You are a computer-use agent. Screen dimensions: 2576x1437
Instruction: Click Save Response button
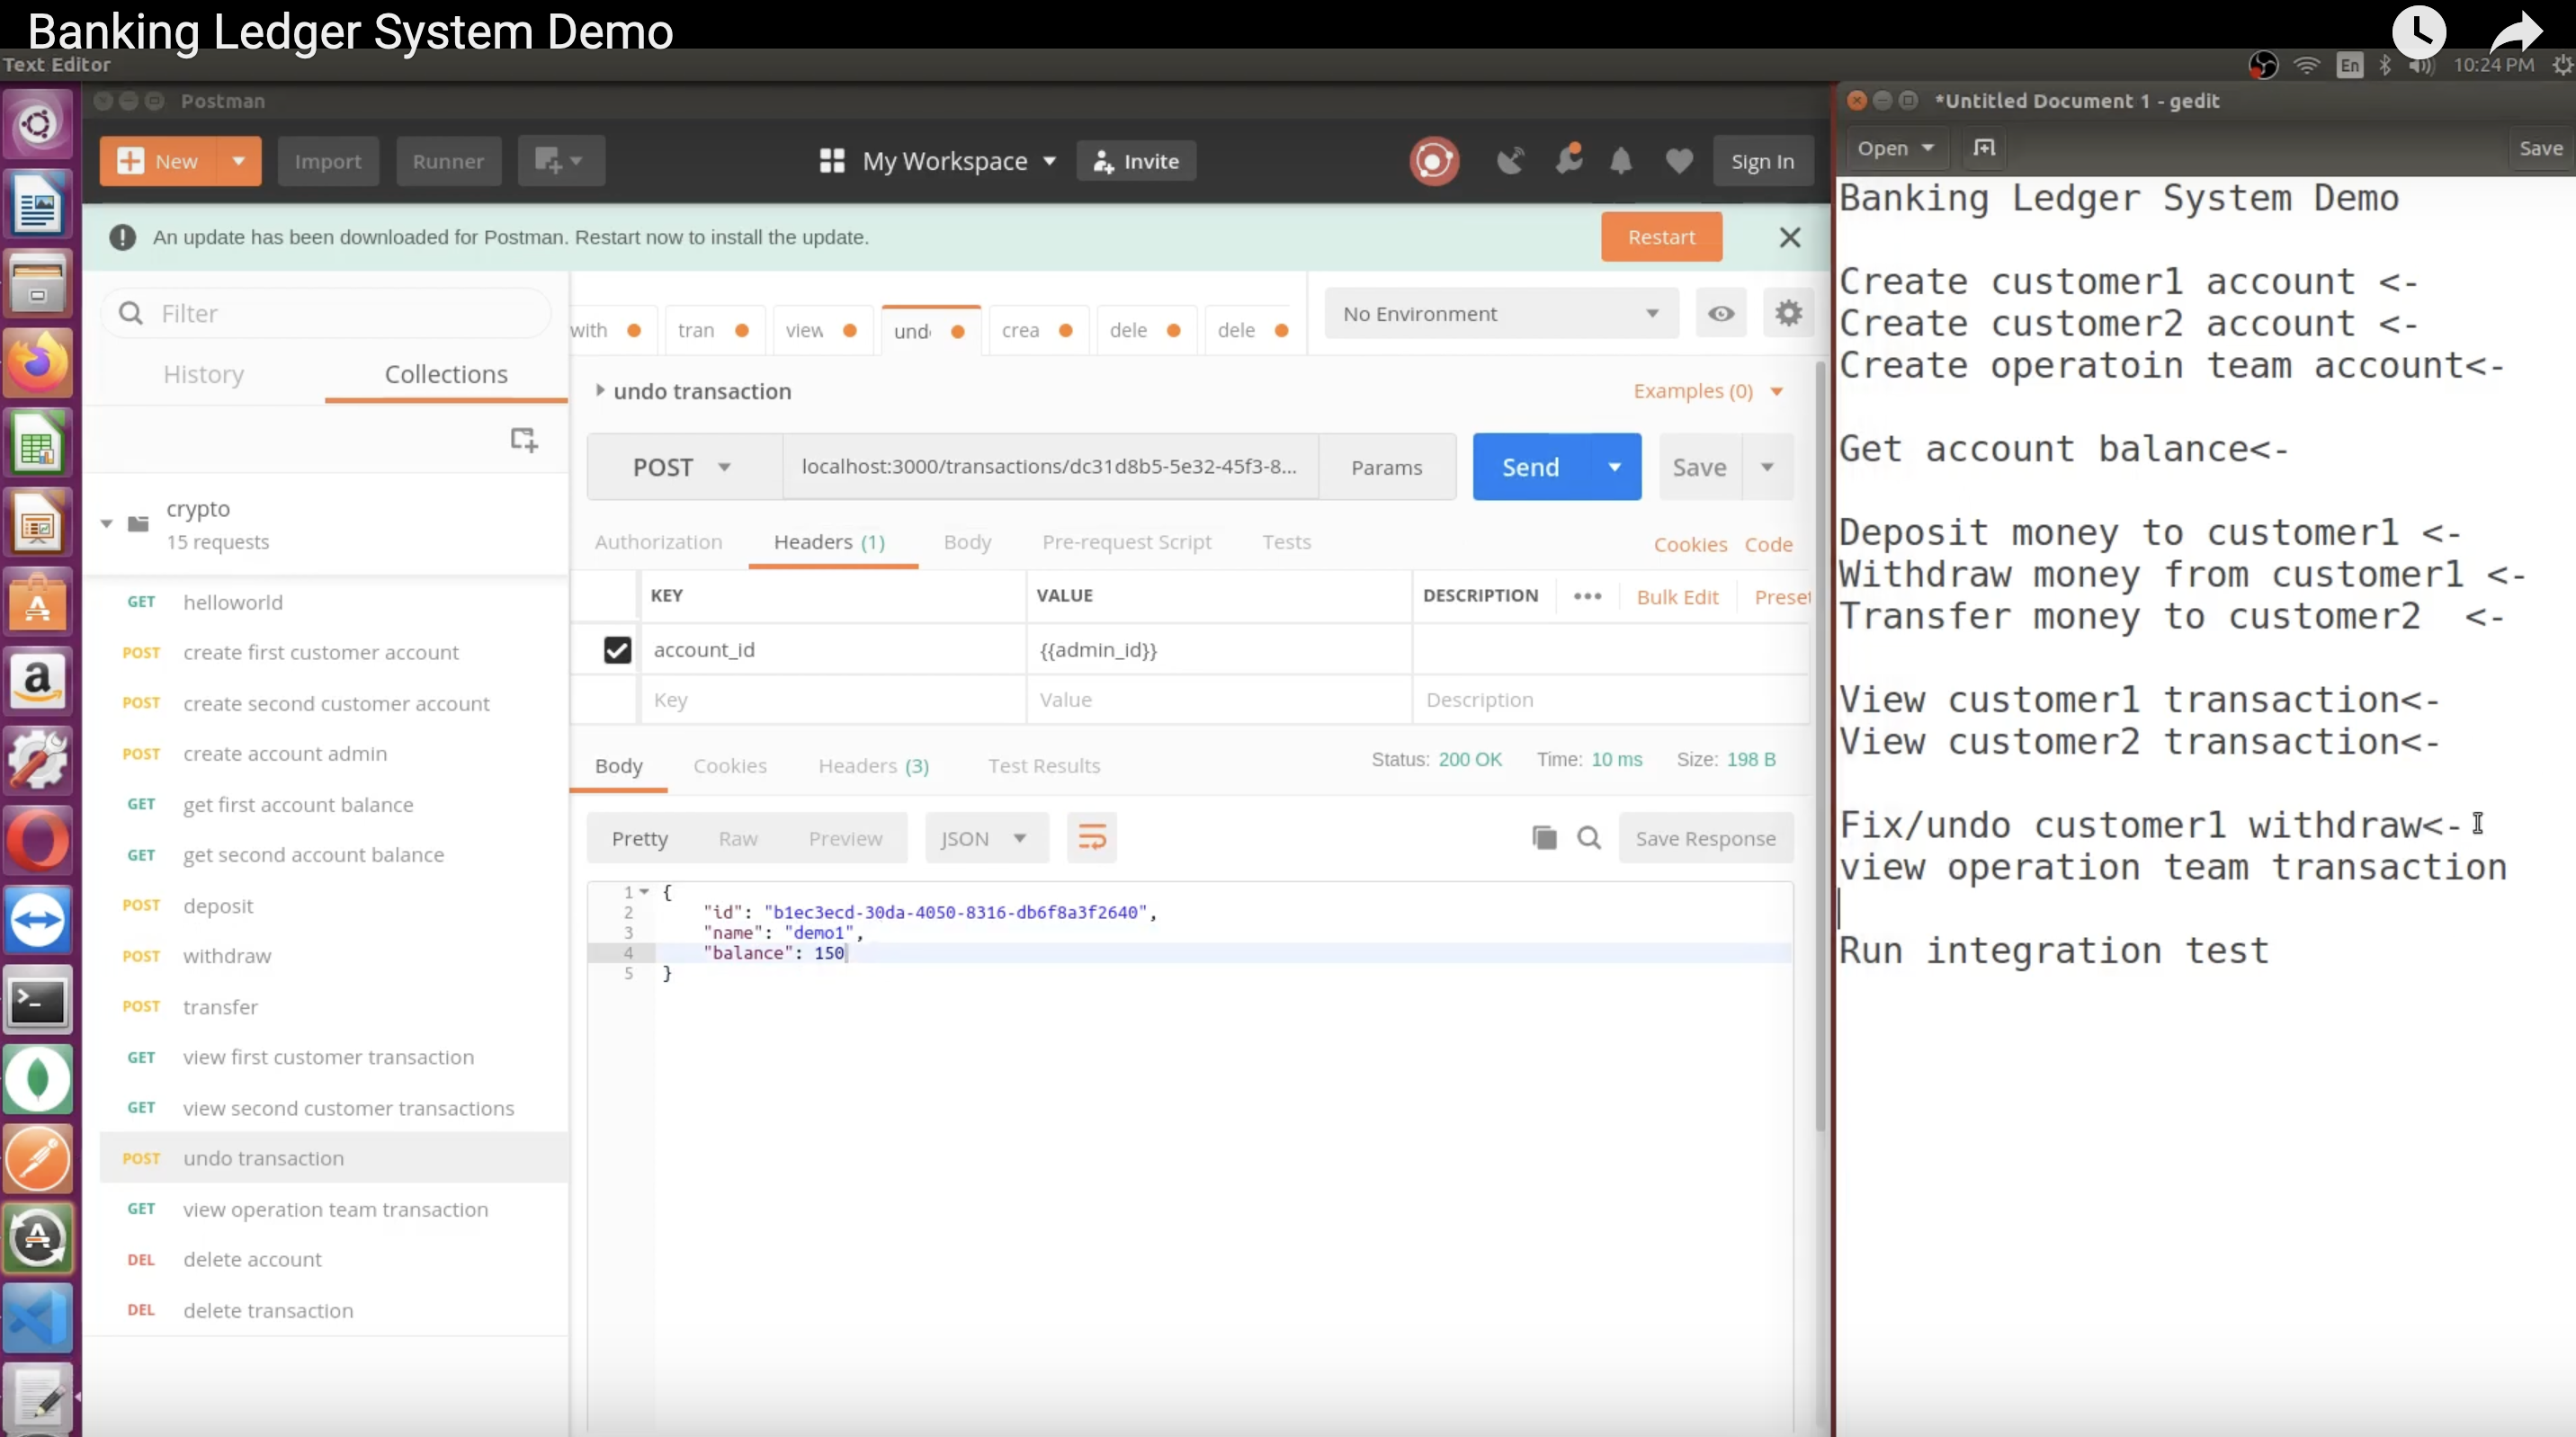[x=1705, y=838]
